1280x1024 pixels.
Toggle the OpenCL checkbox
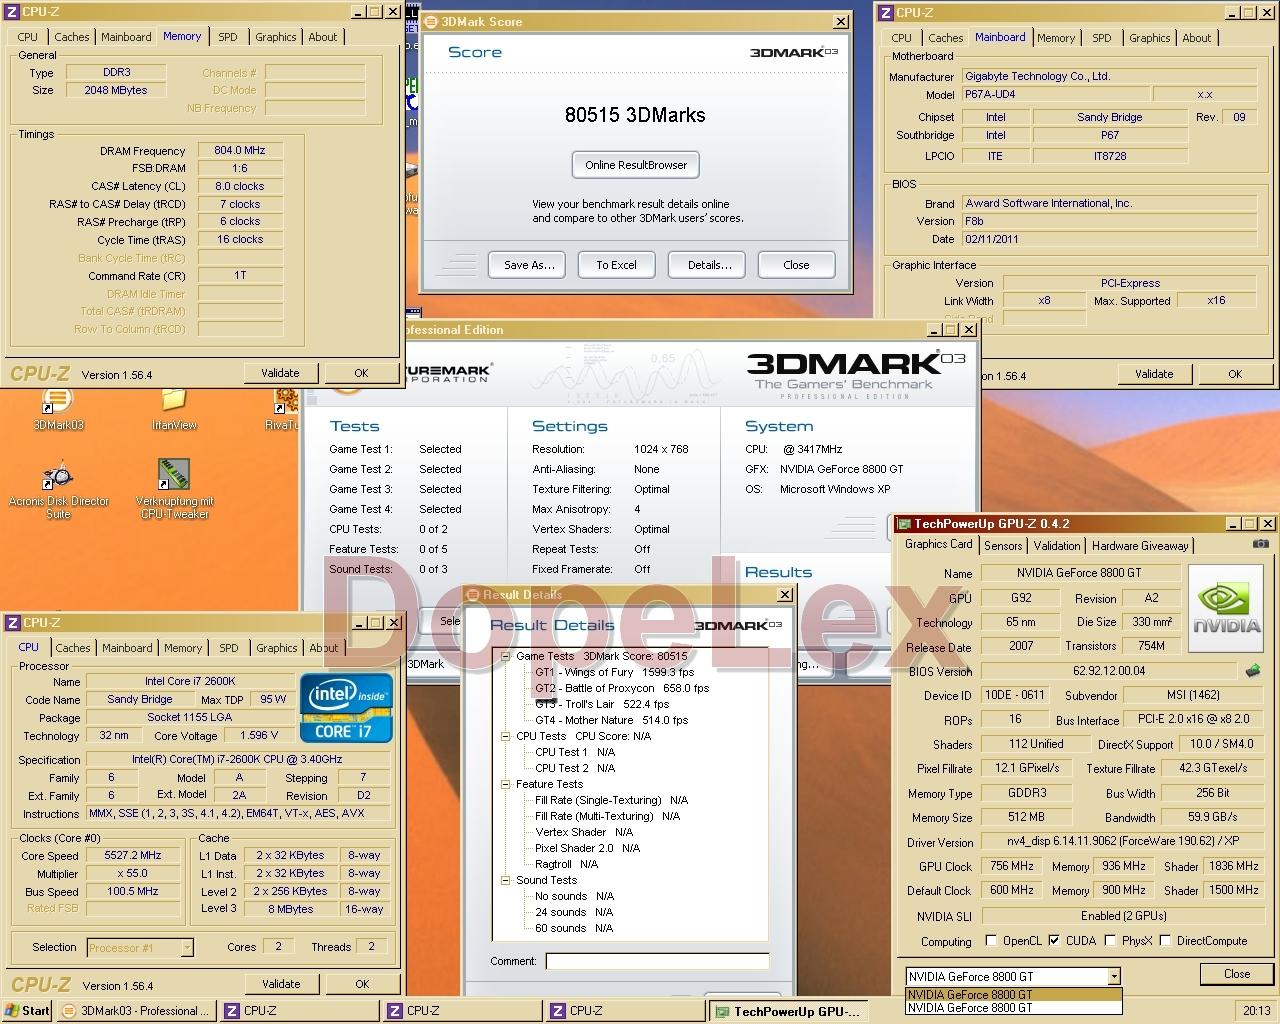point(991,940)
